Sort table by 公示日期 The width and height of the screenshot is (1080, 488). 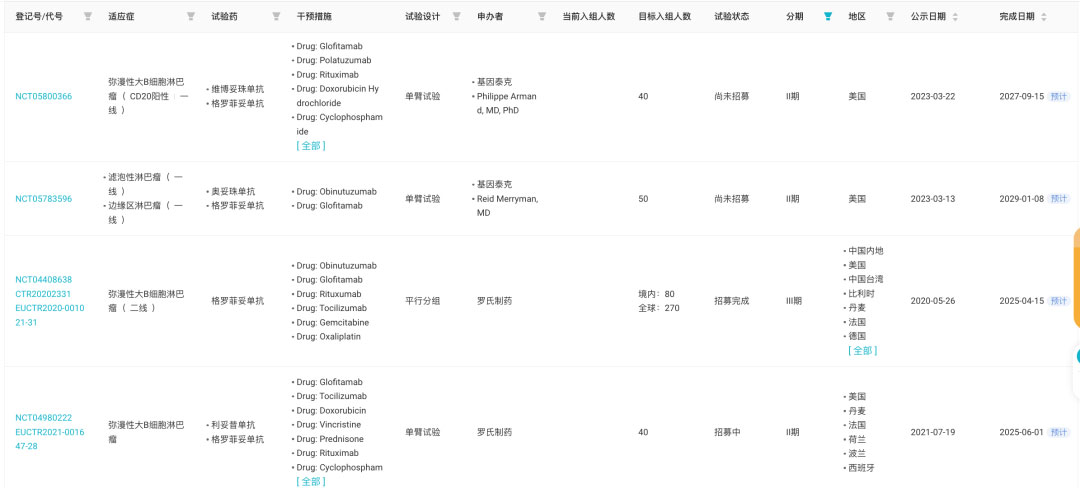(x=954, y=17)
